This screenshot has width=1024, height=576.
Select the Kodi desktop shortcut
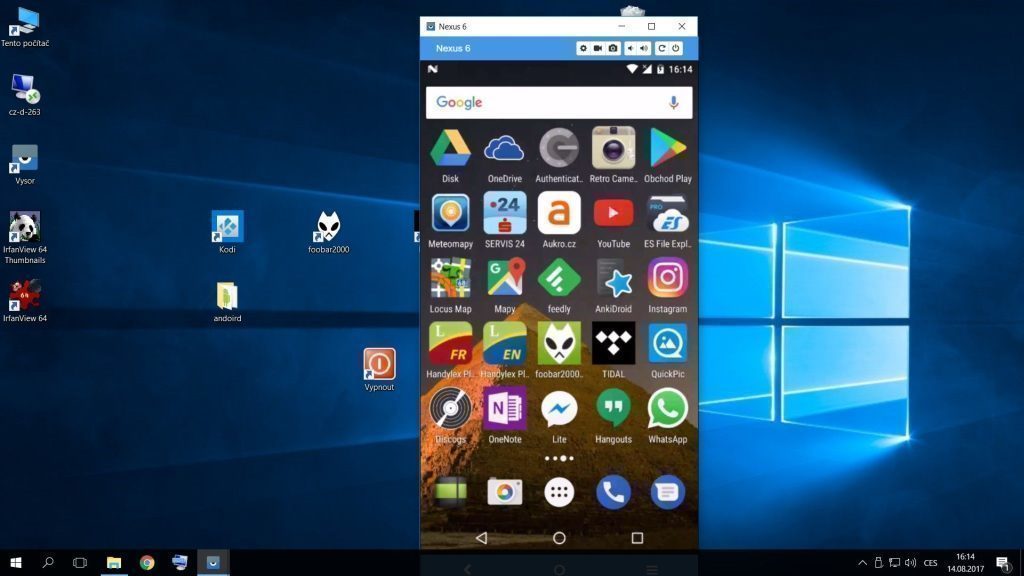pyautogui.click(x=227, y=232)
